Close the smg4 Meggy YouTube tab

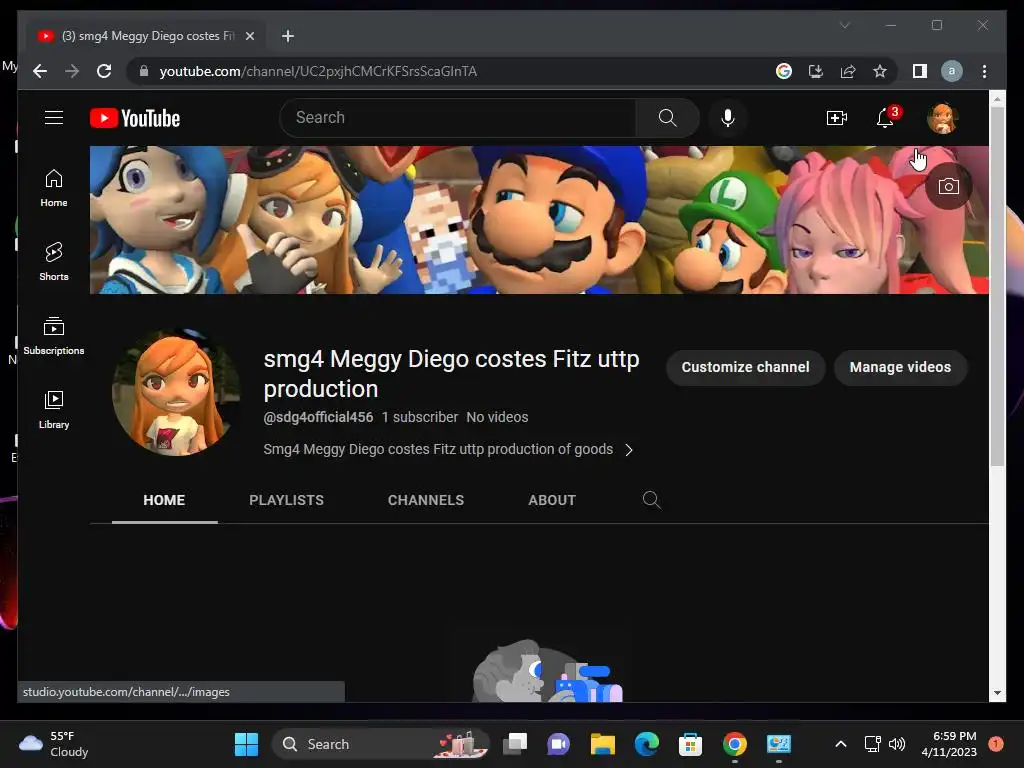[x=249, y=36]
